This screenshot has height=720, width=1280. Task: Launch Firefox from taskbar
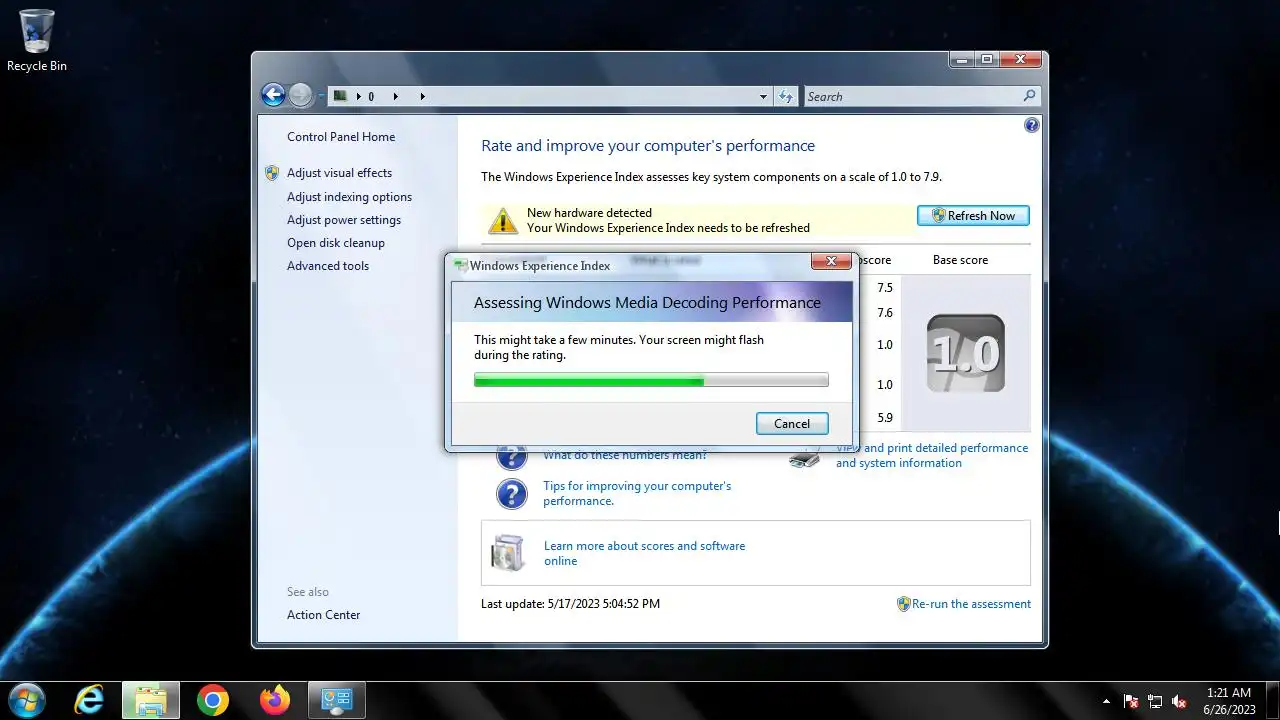coord(274,700)
